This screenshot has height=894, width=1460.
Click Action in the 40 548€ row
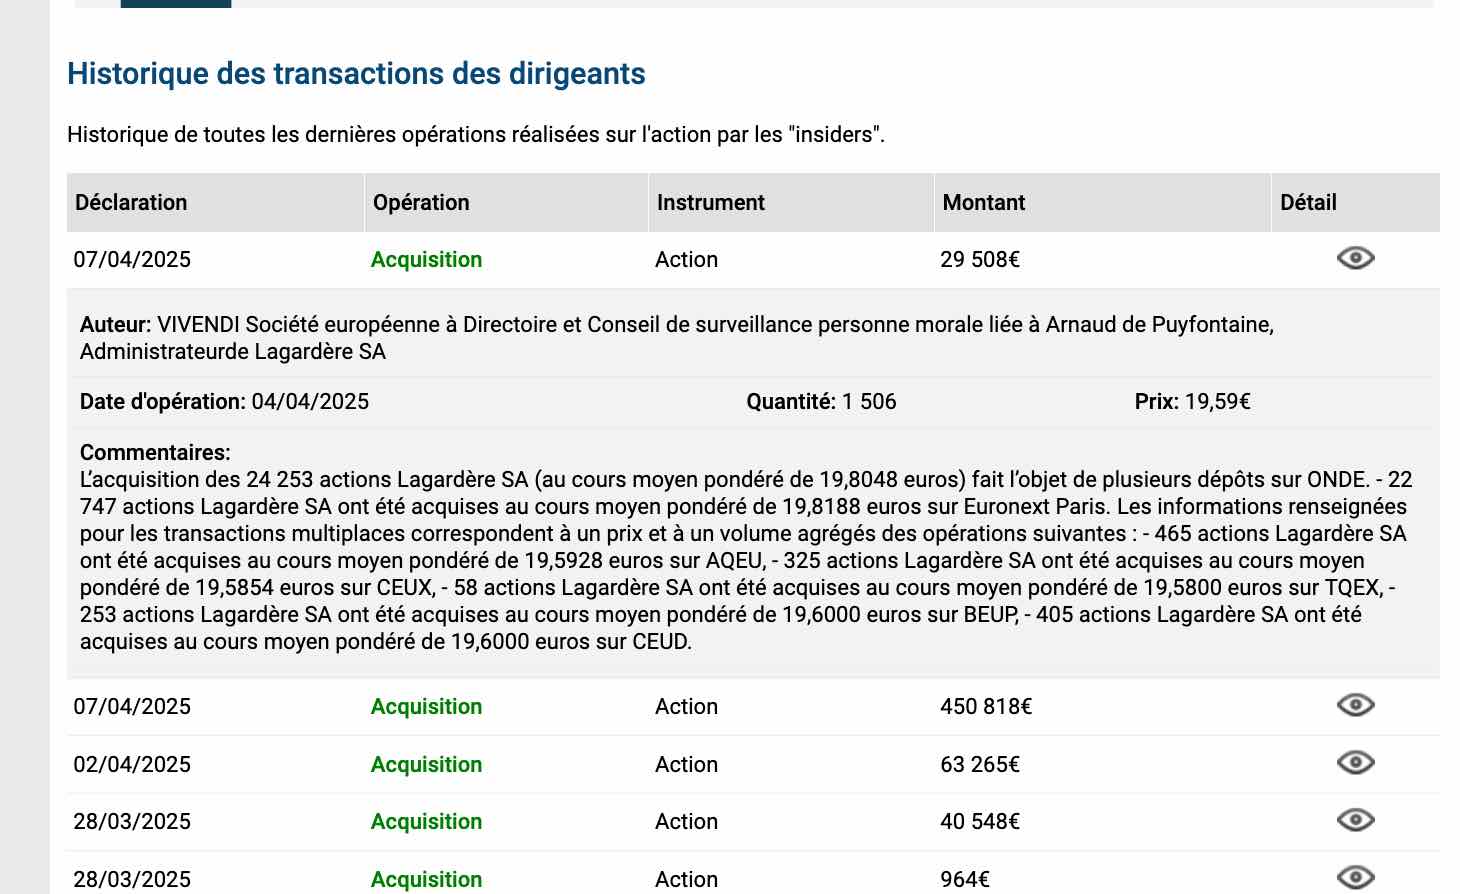686,821
